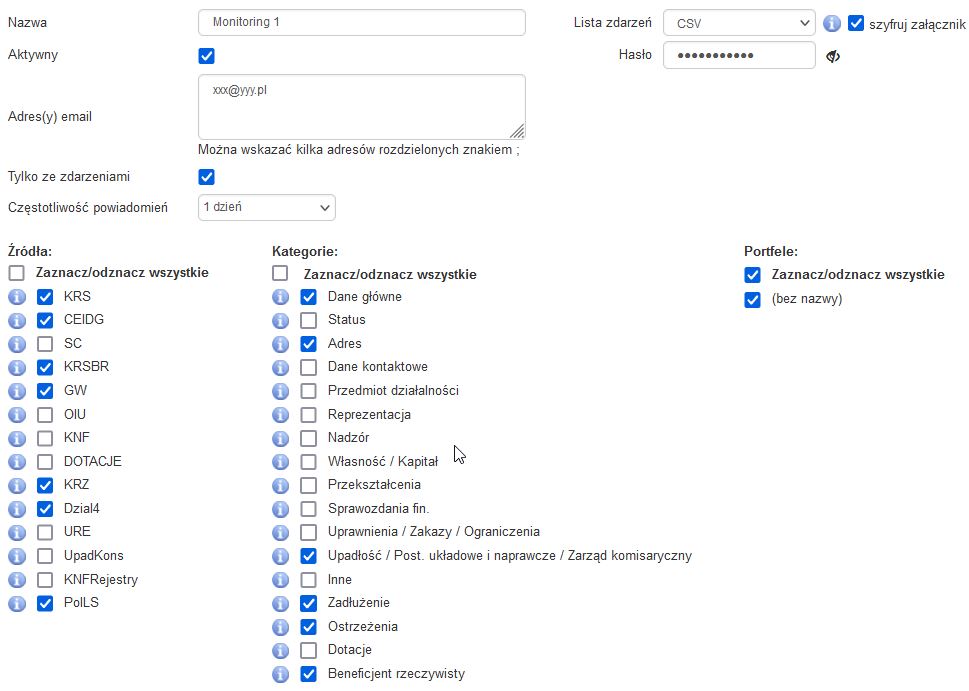The width and height of the screenshot is (969, 691).
Task: Toggle all sources via Zaznacz/odznacz wszystkie
Action: [x=16, y=273]
